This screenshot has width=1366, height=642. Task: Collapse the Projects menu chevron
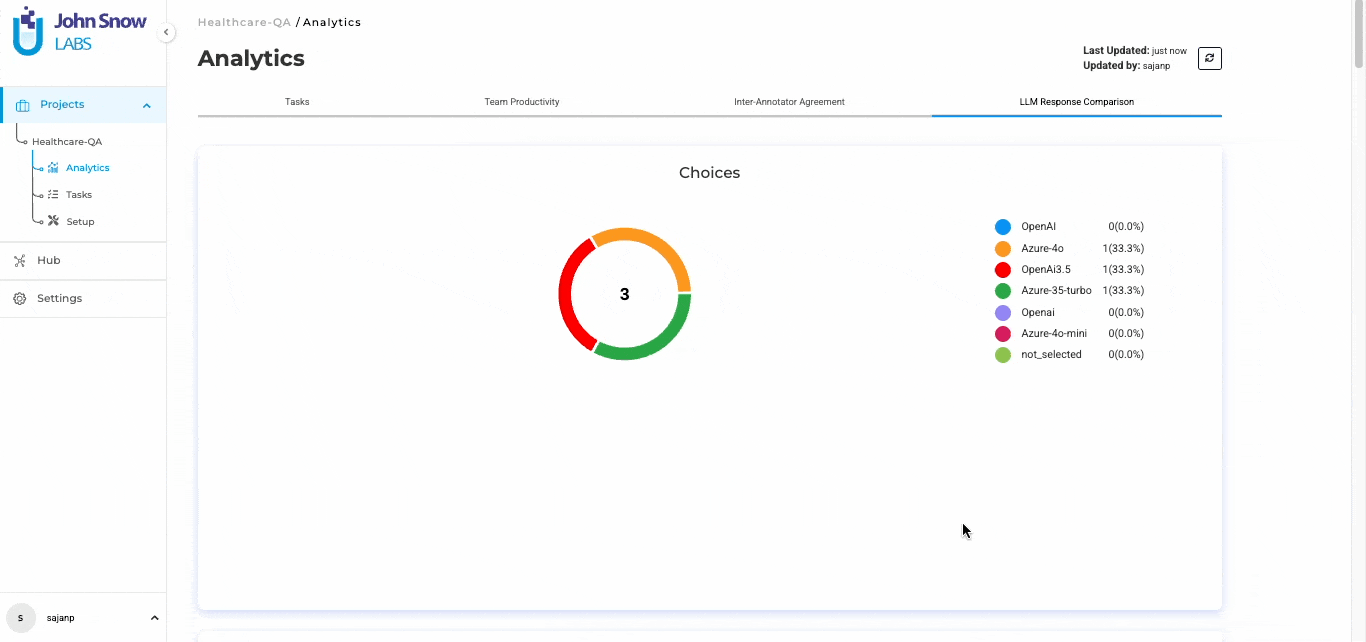147,105
